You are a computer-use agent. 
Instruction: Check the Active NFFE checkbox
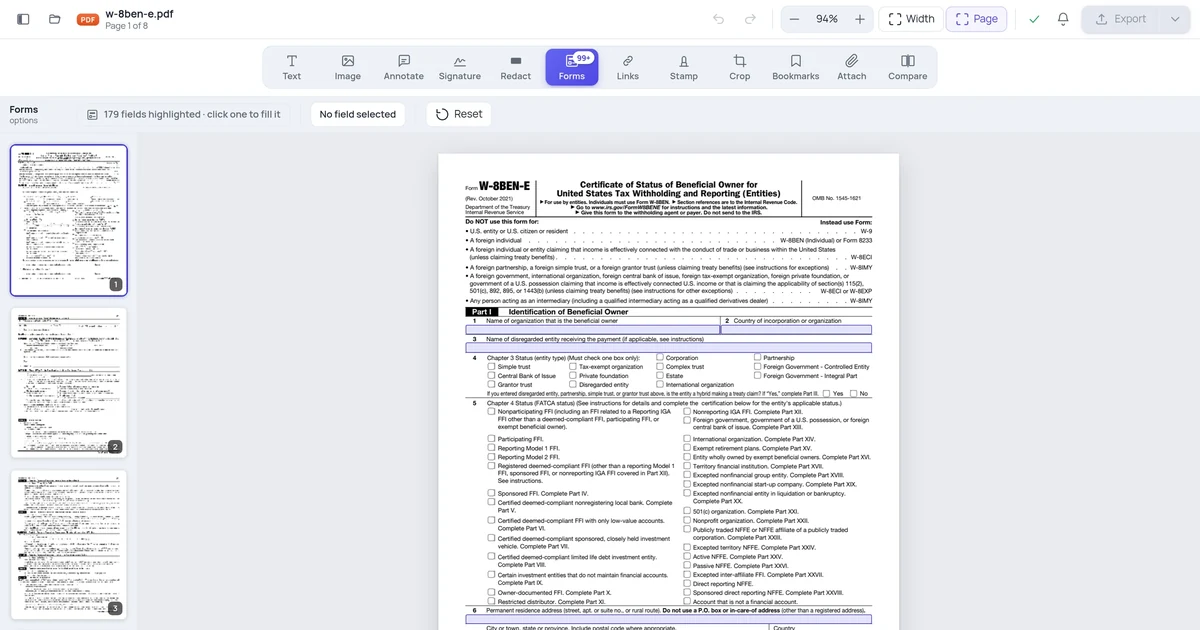click(x=687, y=557)
